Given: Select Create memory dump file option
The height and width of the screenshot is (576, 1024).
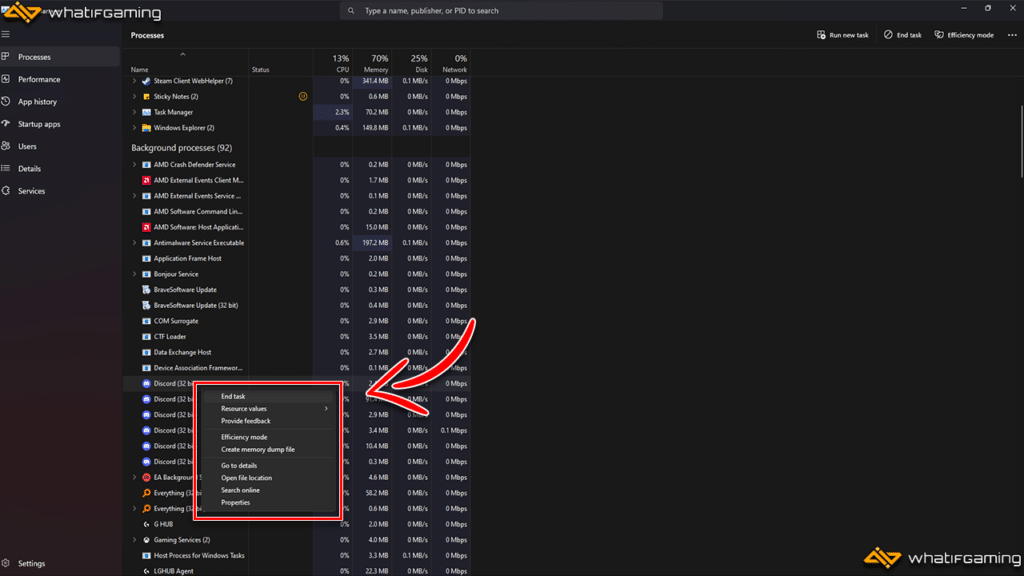Looking at the screenshot, I should [257, 450].
